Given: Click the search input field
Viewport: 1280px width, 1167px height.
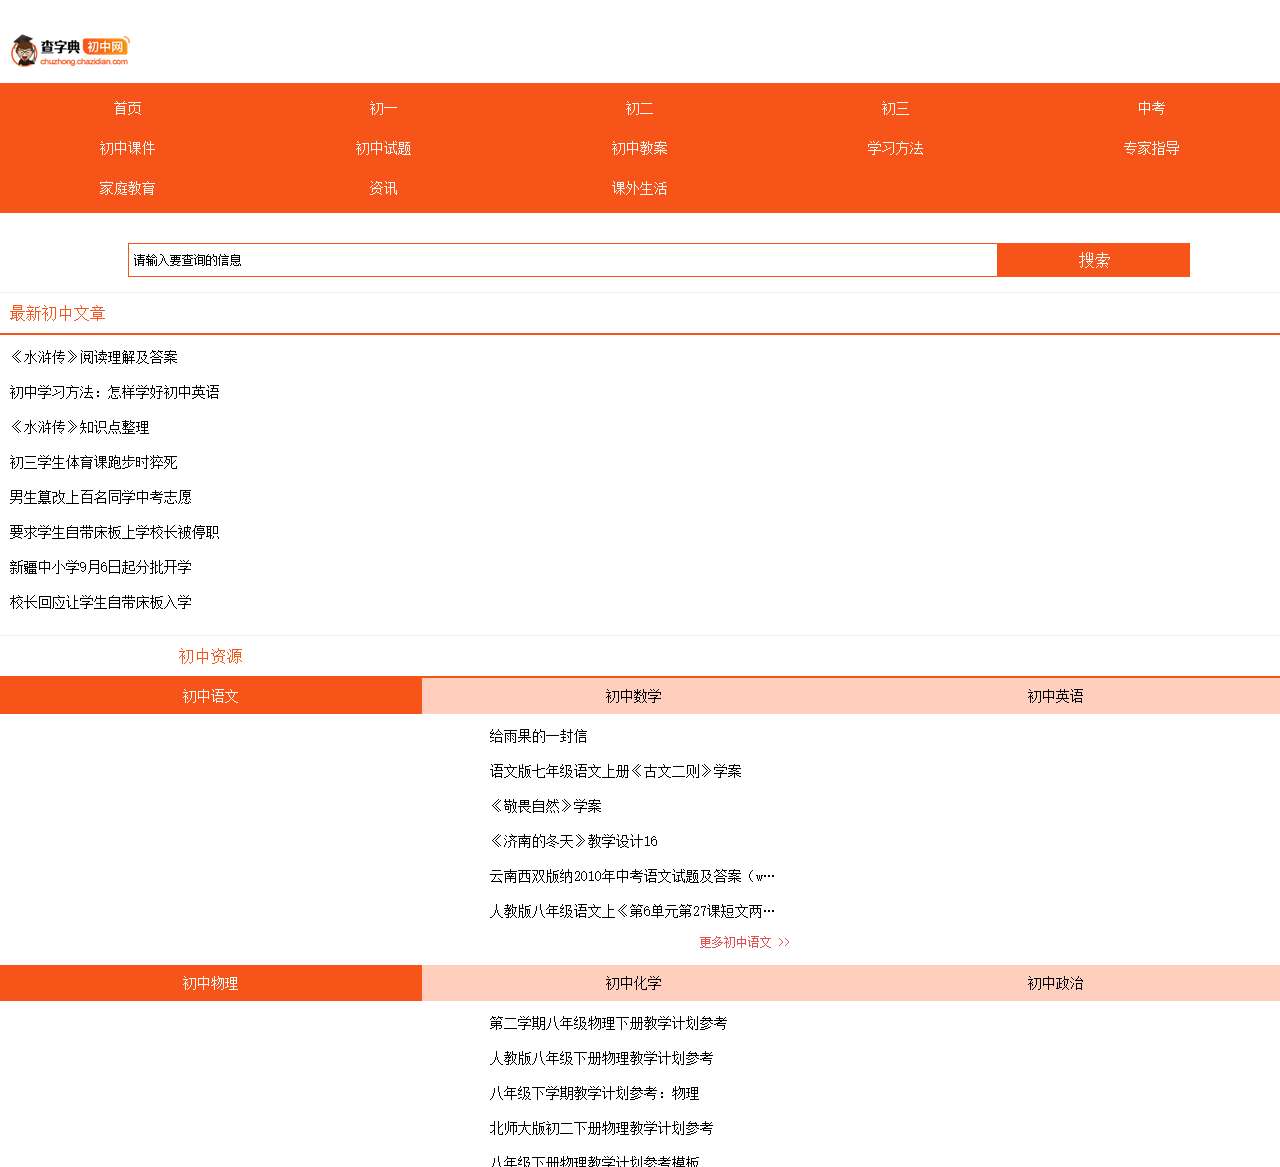Looking at the screenshot, I should (x=562, y=260).
